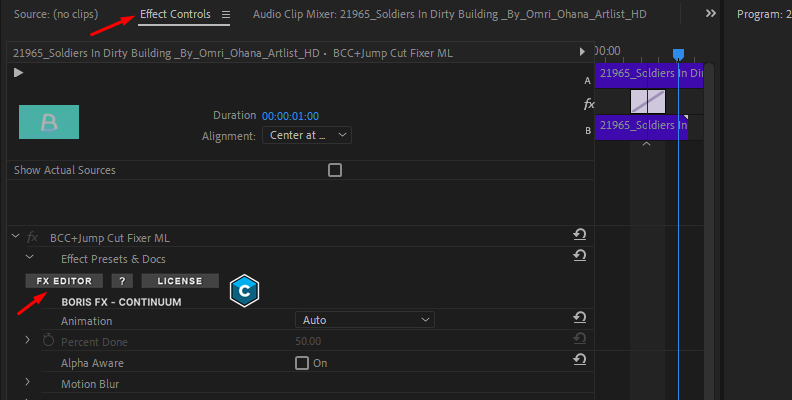This screenshot has height=400, width=792.
Task: Reset the Animation parameter
Action: [x=579, y=317]
